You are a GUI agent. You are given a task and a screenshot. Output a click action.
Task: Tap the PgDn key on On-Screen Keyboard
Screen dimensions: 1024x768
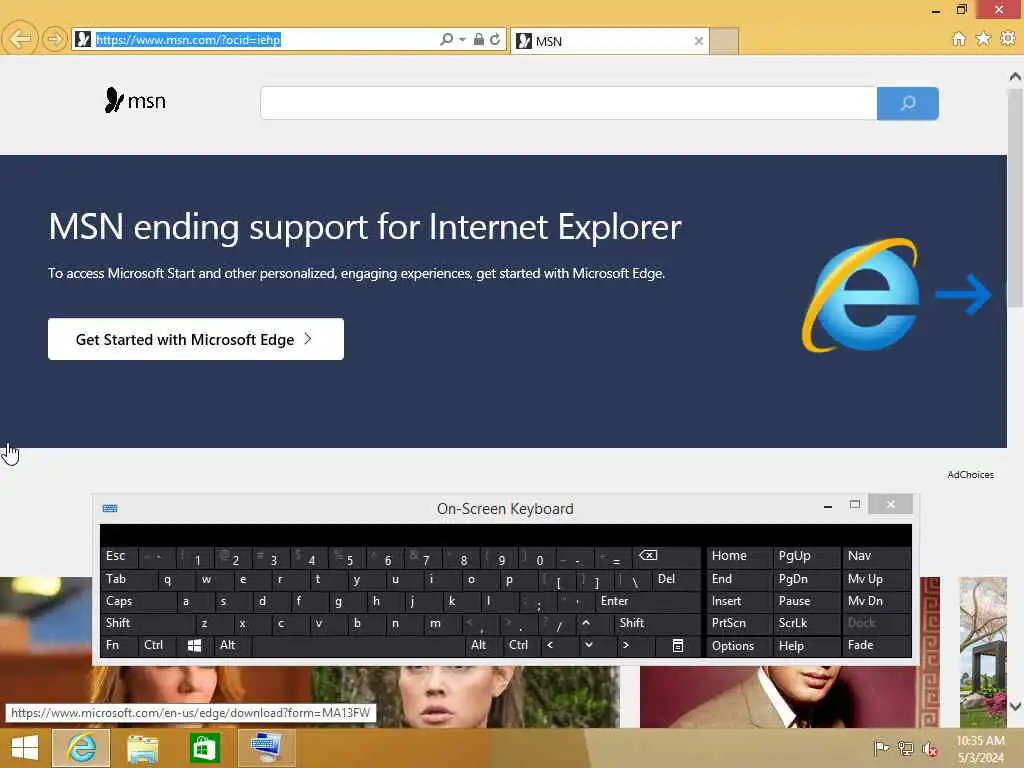pyautogui.click(x=806, y=579)
